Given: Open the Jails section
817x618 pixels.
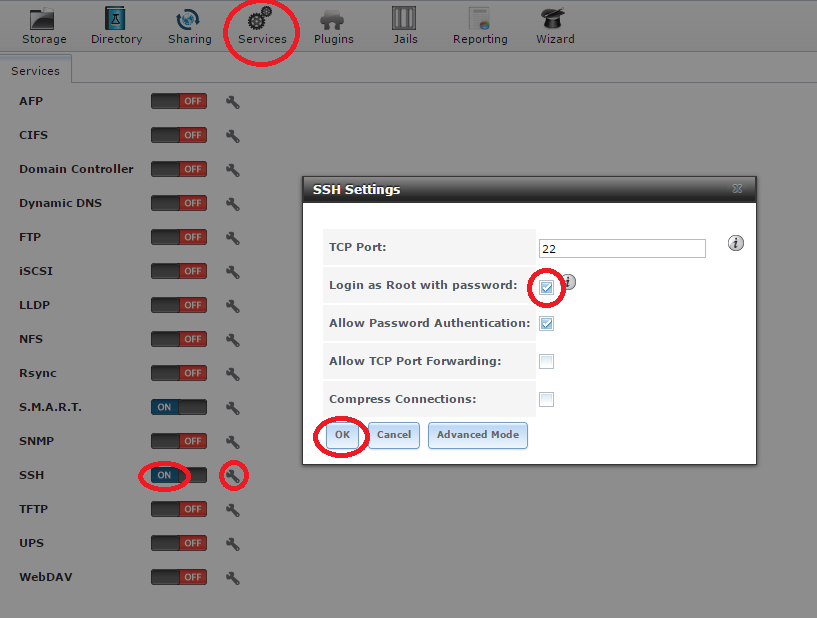Looking at the screenshot, I should point(405,26).
